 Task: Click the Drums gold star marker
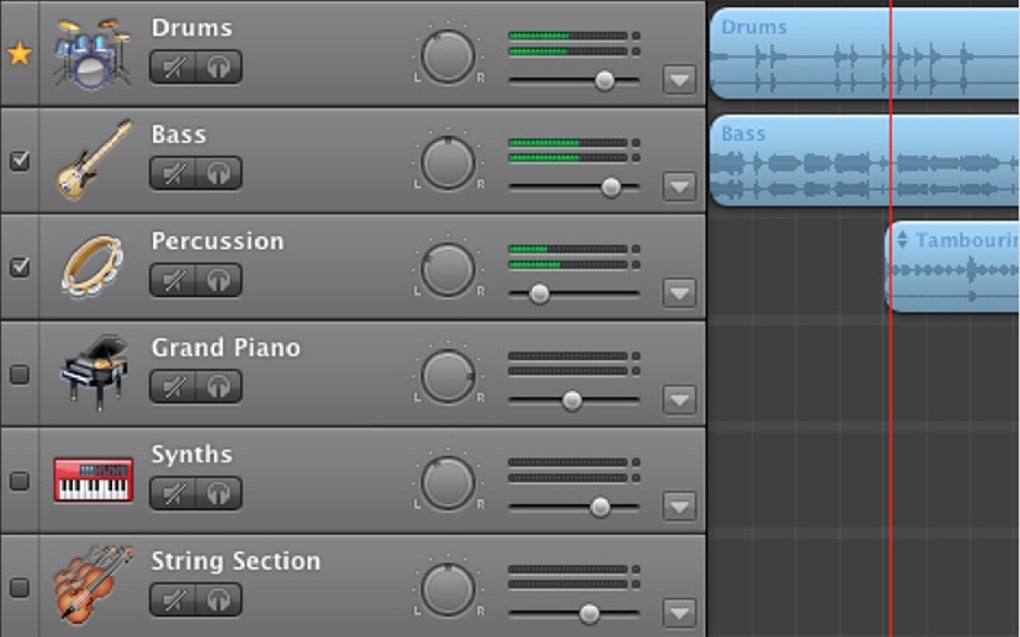19,54
